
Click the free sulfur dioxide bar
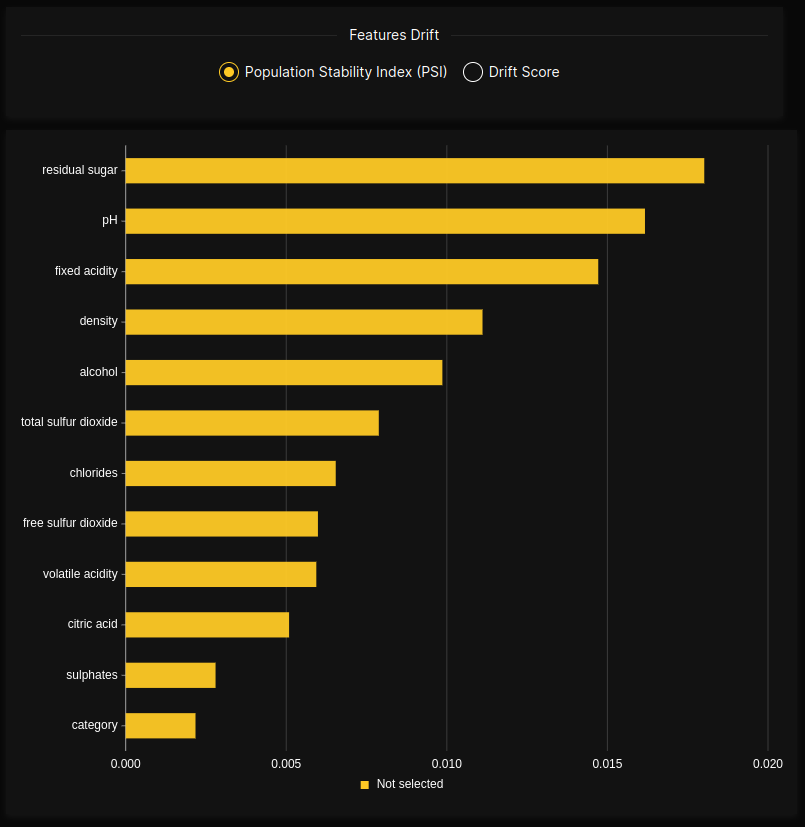[221, 524]
